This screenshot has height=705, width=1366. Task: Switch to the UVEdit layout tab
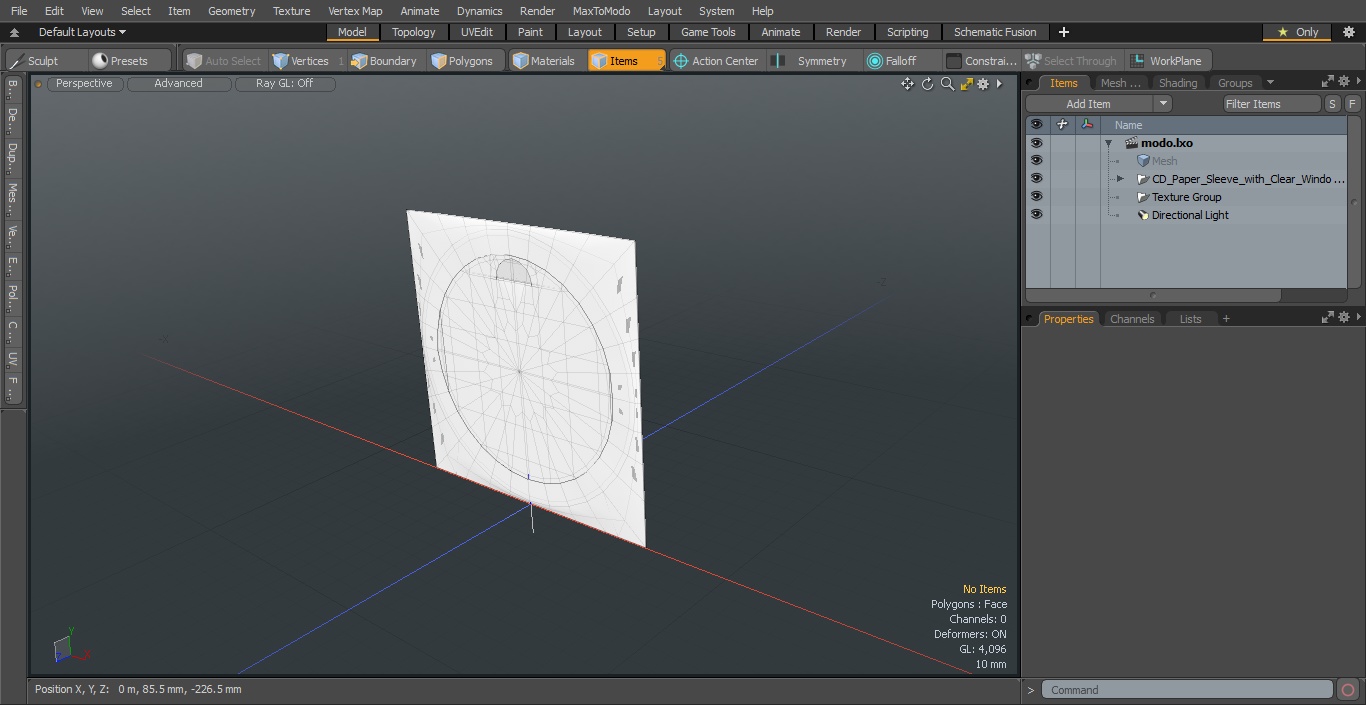click(477, 32)
